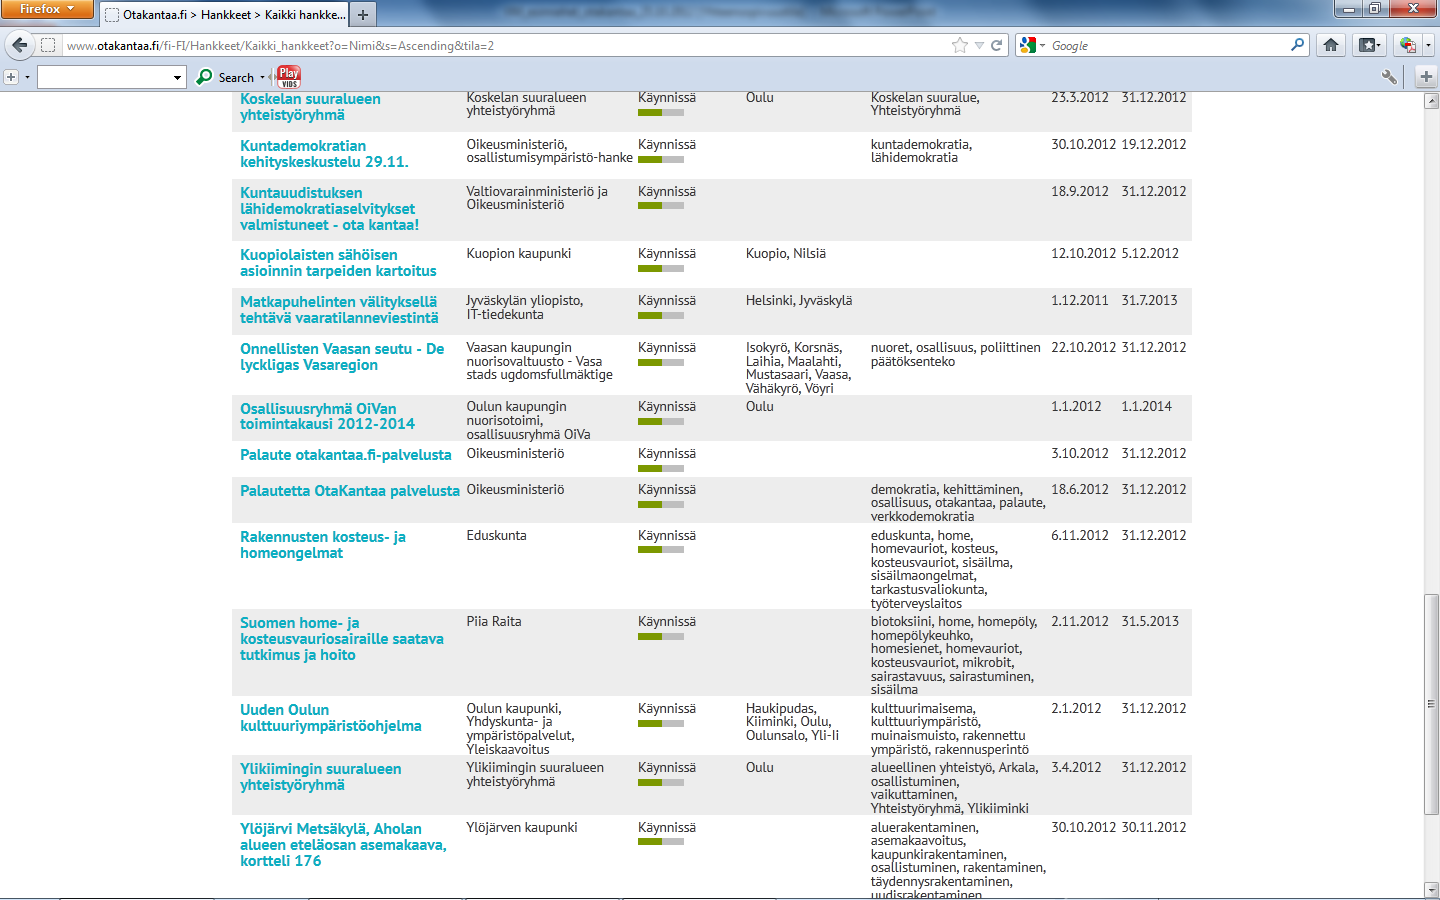This screenshot has width=1440, height=900.
Task: Open Rakennusten kosteus- ja homeongelmat link
Action: coord(323,545)
